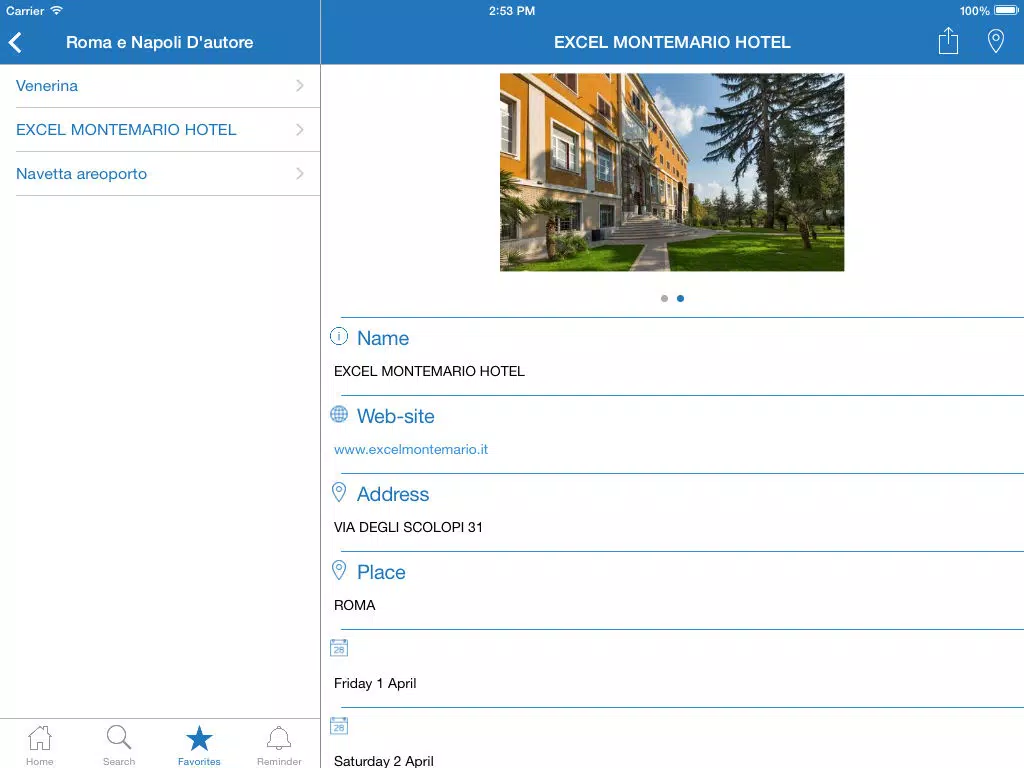Tap the pin icon beside Address
Image resolution: width=1024 pixels, height=768 pixels.
[339, 492]
